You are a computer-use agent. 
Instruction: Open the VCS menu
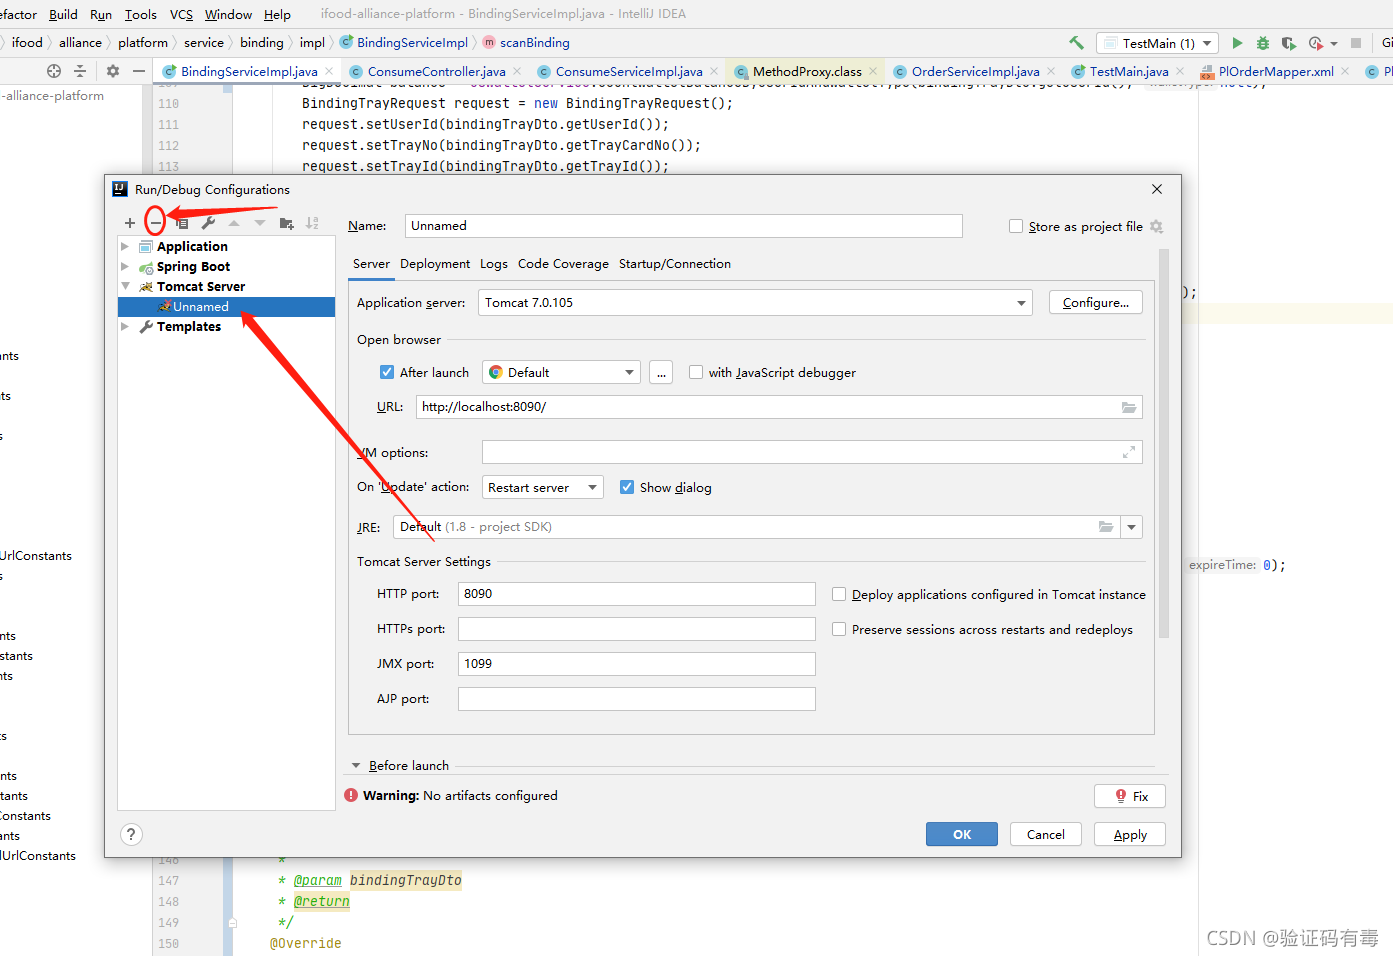181,14
